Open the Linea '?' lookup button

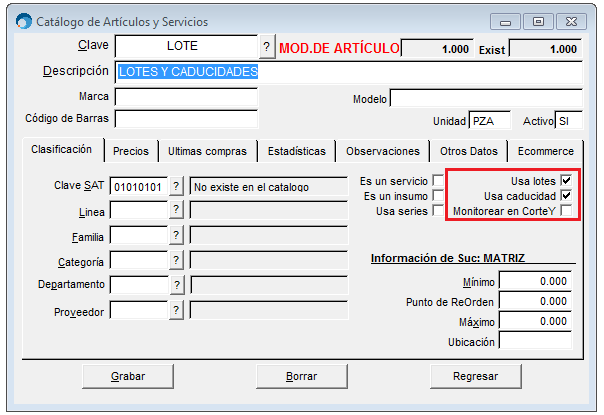pyautogui.click(x=176, y=210)
